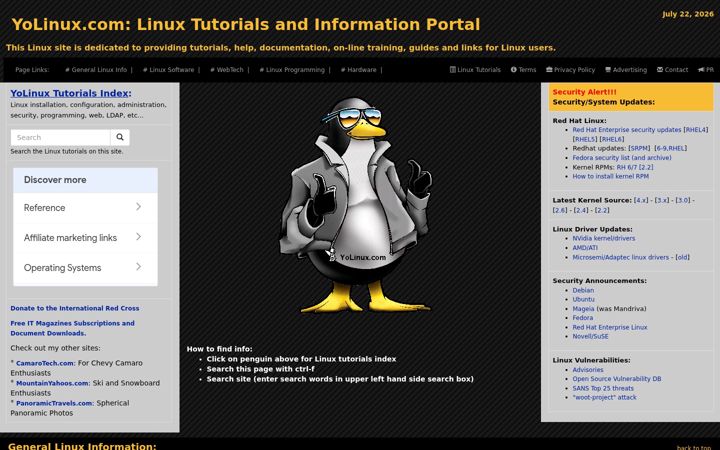720x450 pixels.
Task: Open kernel source 3.x link
Action: click(662, 200)
